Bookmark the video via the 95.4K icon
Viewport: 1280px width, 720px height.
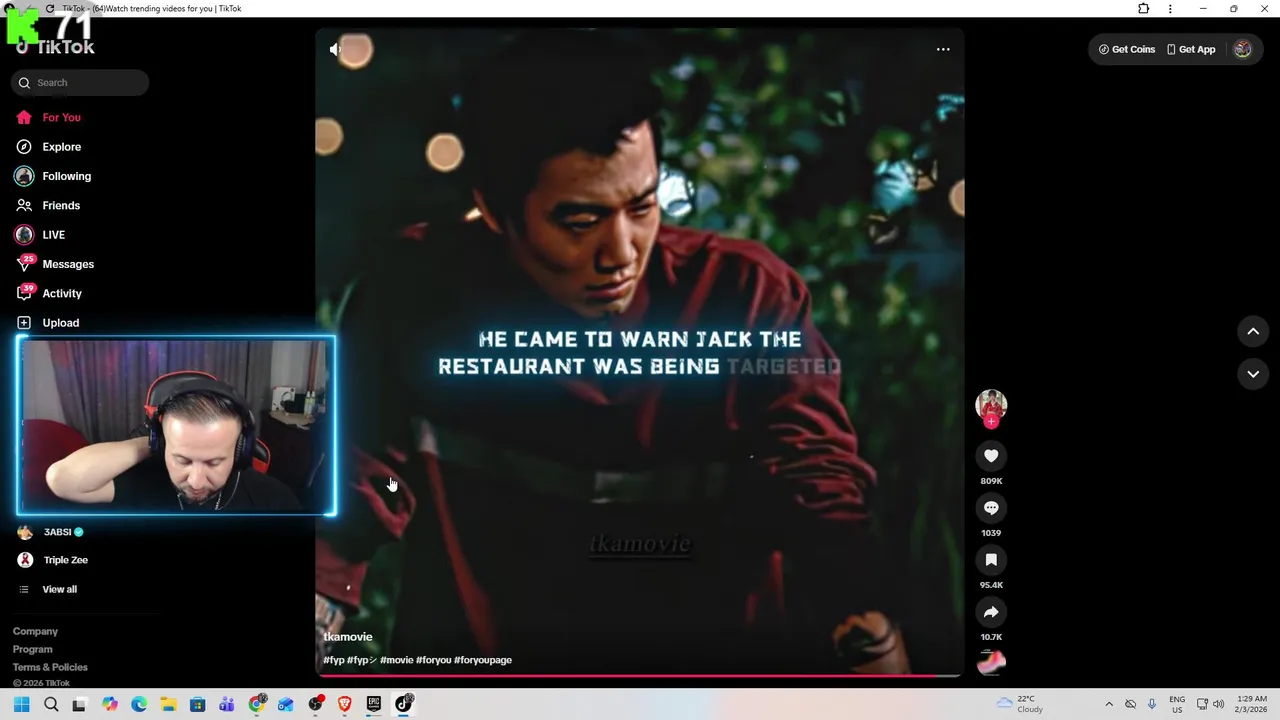point(991,560)
